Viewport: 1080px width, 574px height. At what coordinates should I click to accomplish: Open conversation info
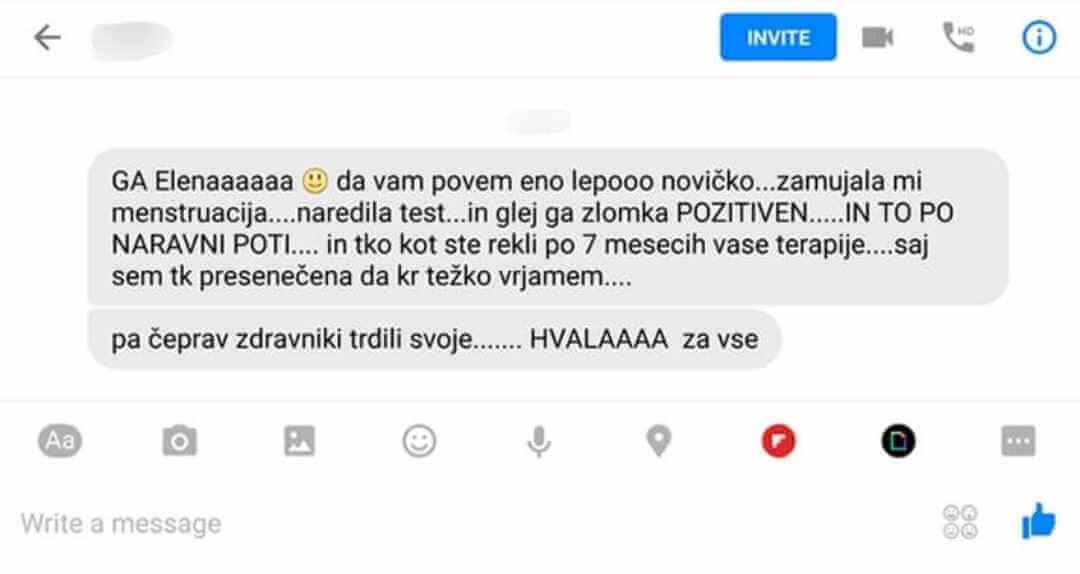click(1039, 37)
